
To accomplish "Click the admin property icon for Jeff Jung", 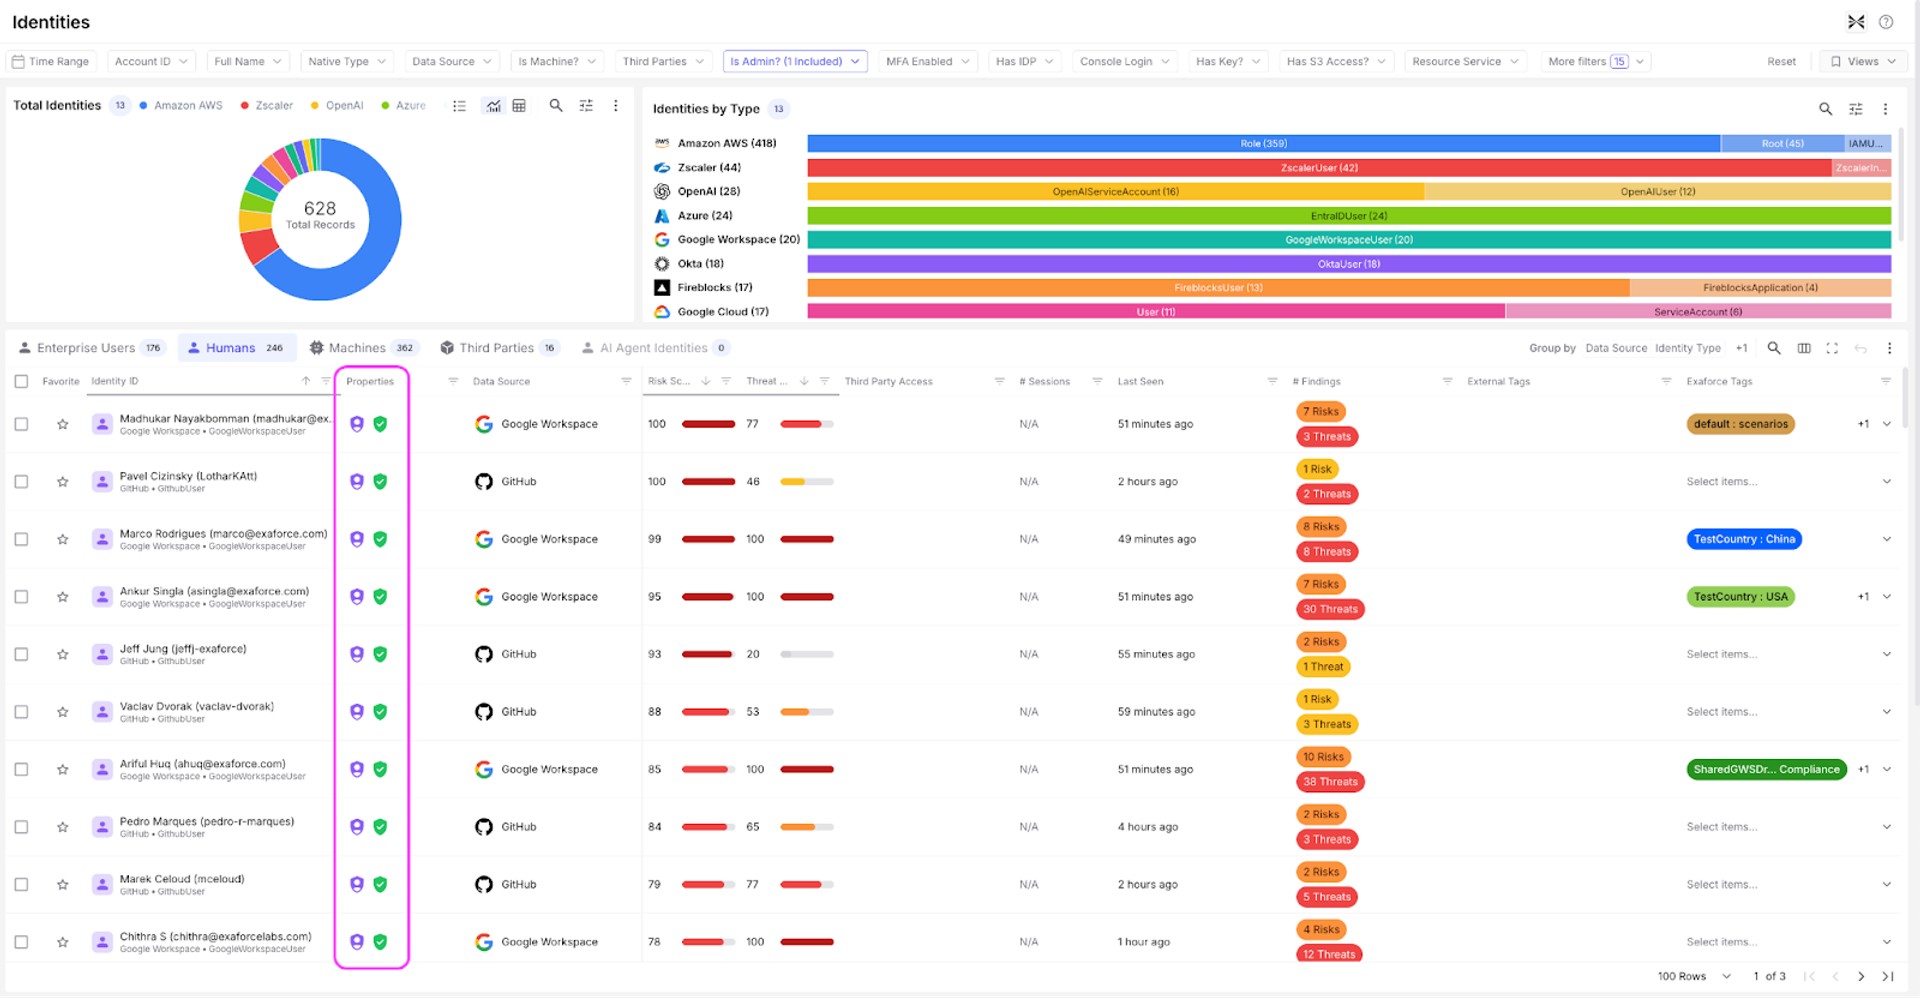I will tap(356, 654).
